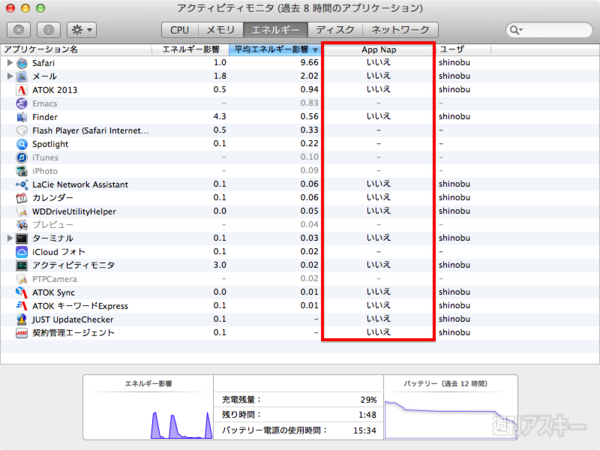Select the カレンダー process name

pyautogui.click(x=52, y=198)
